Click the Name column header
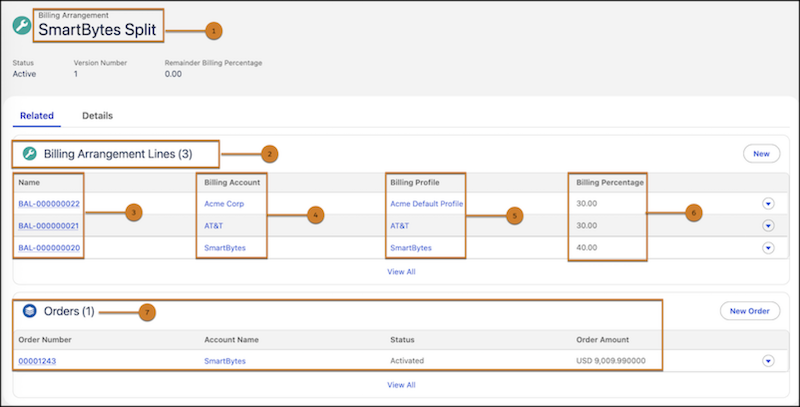 click(x=29, y=182)
